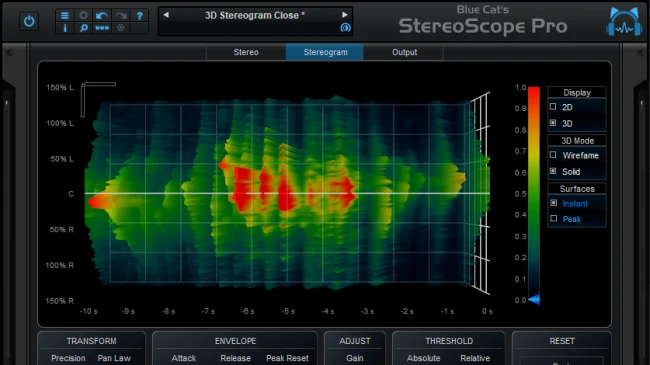650x365 pixels.
Task: Open the main menu icon
Action: [65, 16]
